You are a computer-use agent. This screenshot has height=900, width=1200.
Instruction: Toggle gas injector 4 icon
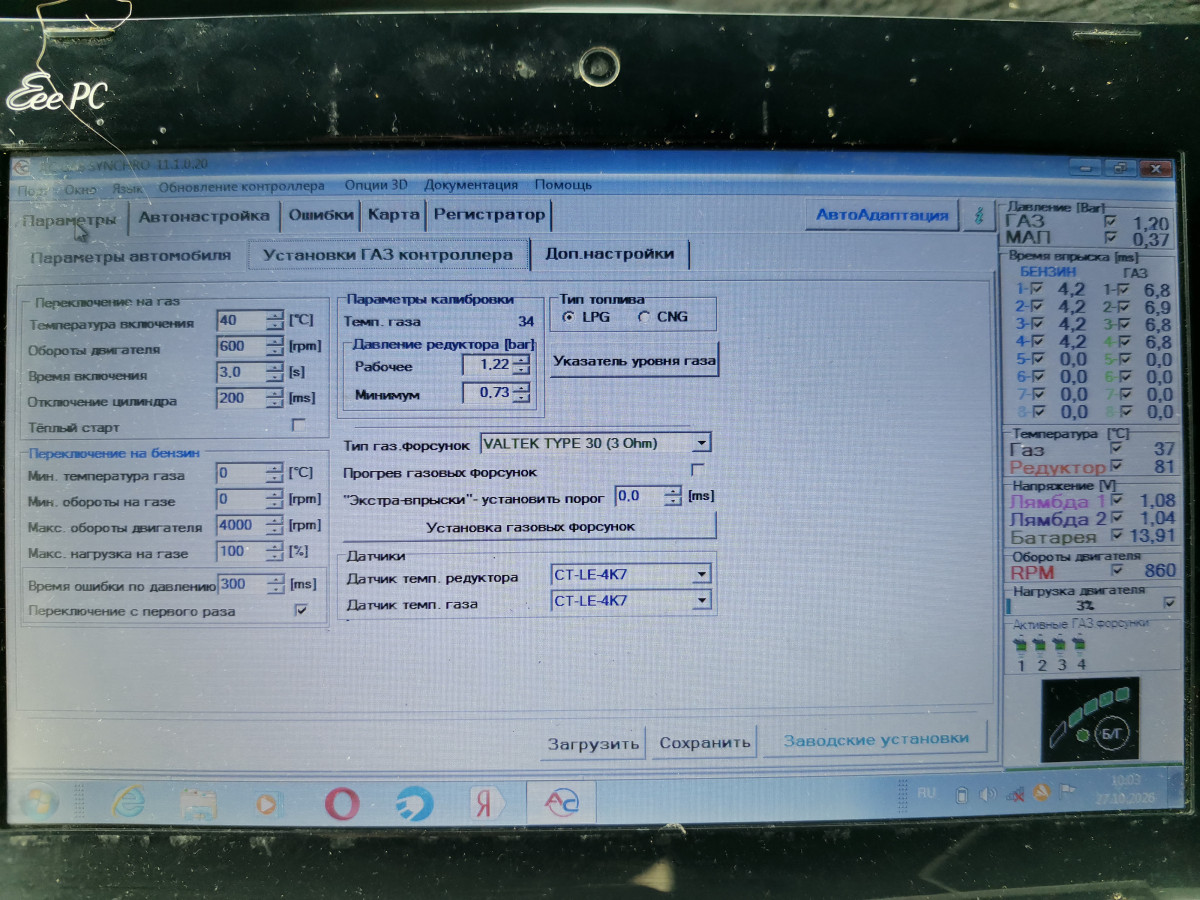(x=1080, y=645)
